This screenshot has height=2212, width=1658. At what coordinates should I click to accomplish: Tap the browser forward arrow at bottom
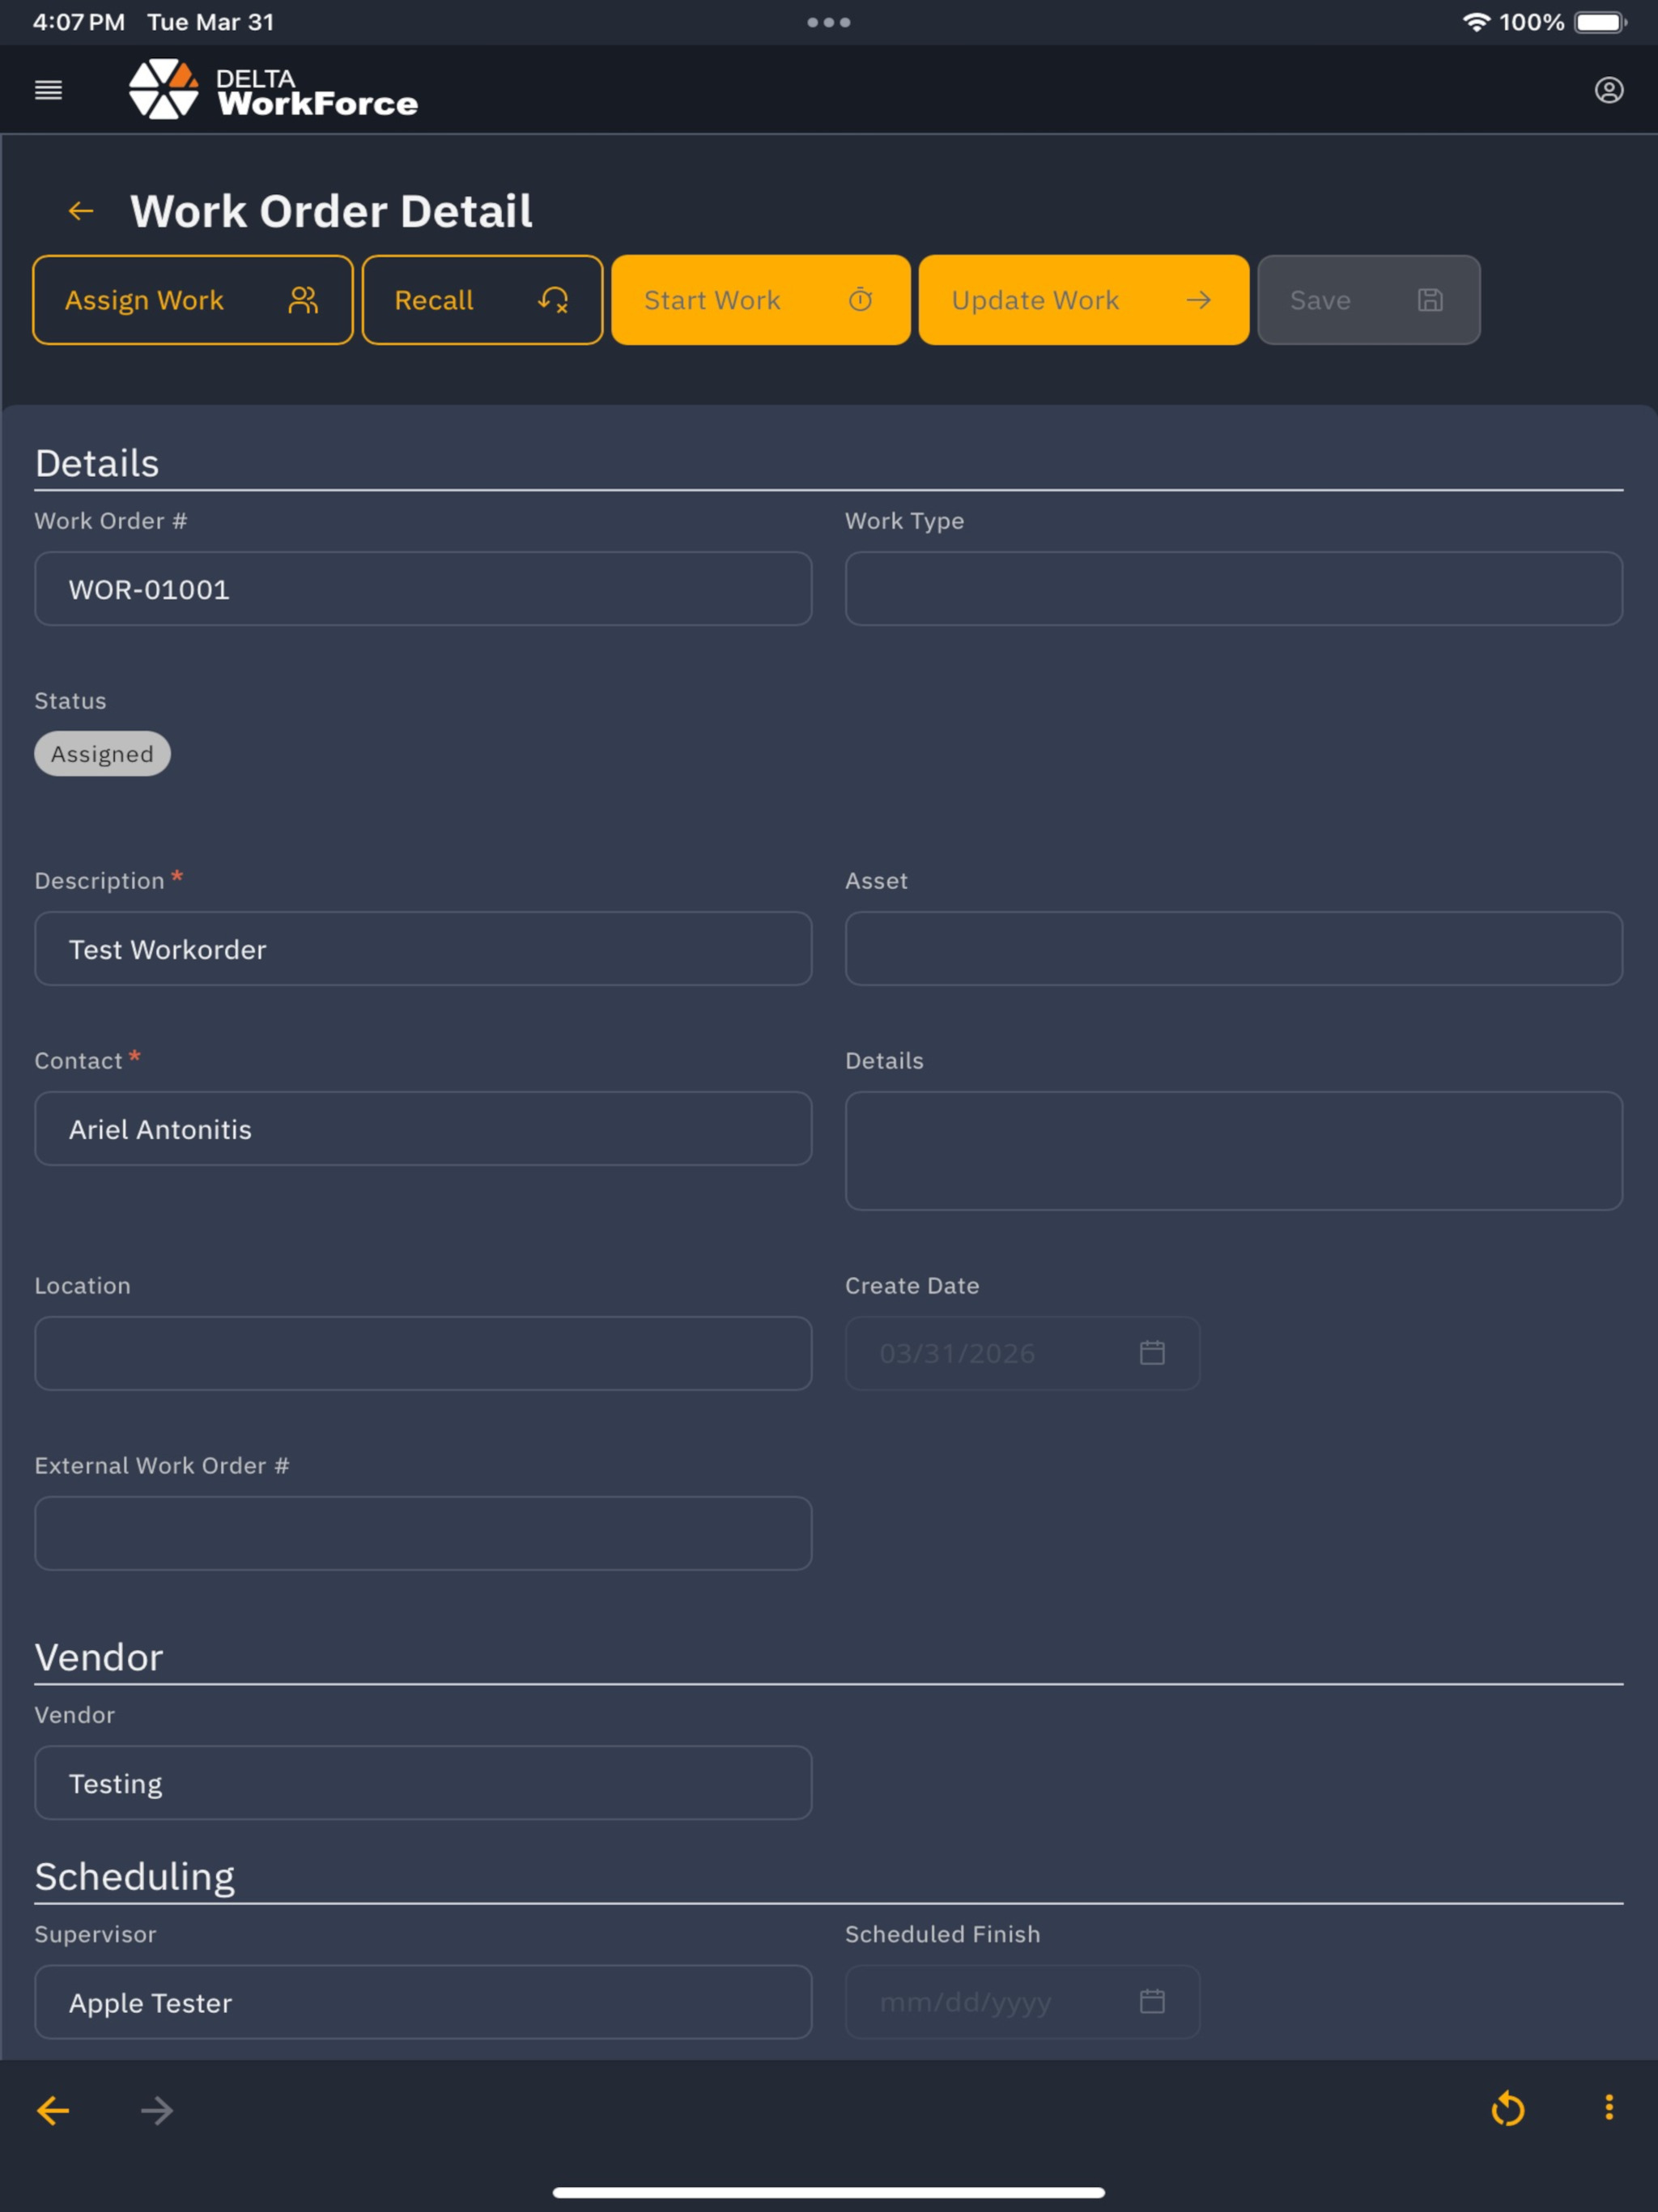click(157, 2111)
